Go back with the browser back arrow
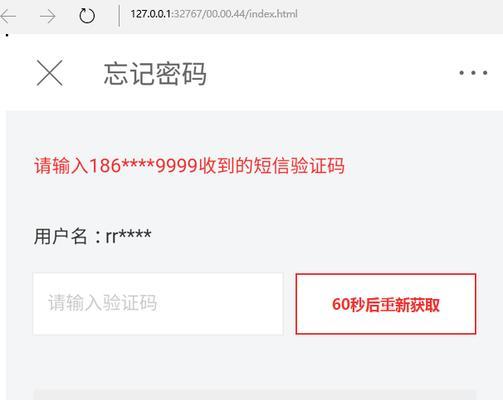Screen dimensions: 503x400 coord(8,16)
